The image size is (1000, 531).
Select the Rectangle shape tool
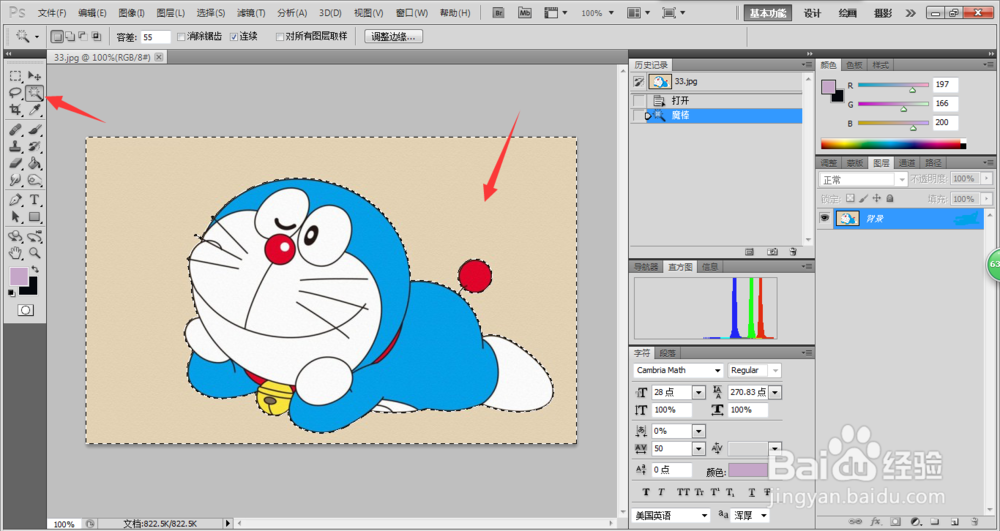pyautogui.click(x=34, y=217)
